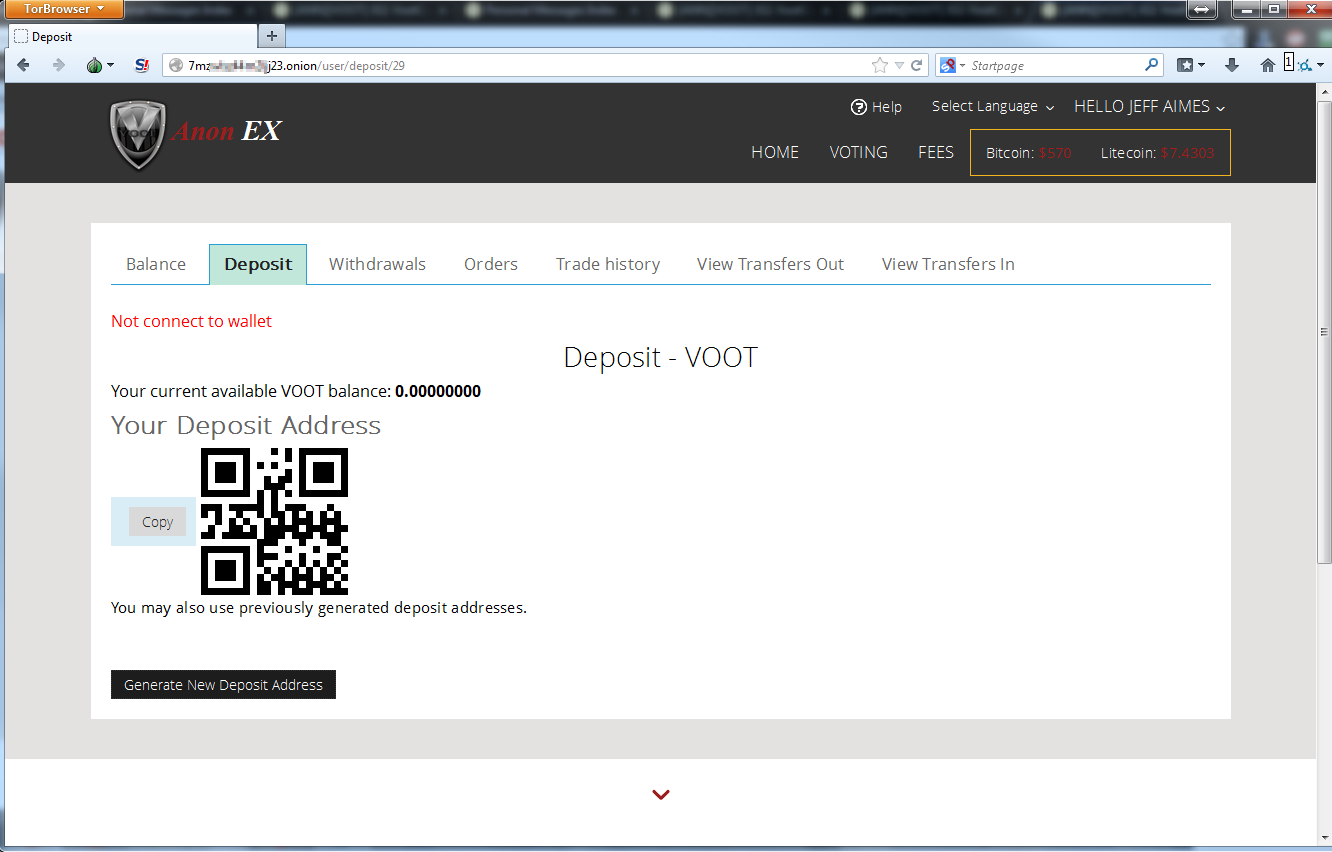Click the Help question mark icon
The height and width of the screenshot is (852, 1332).
(x=858, y=107)
